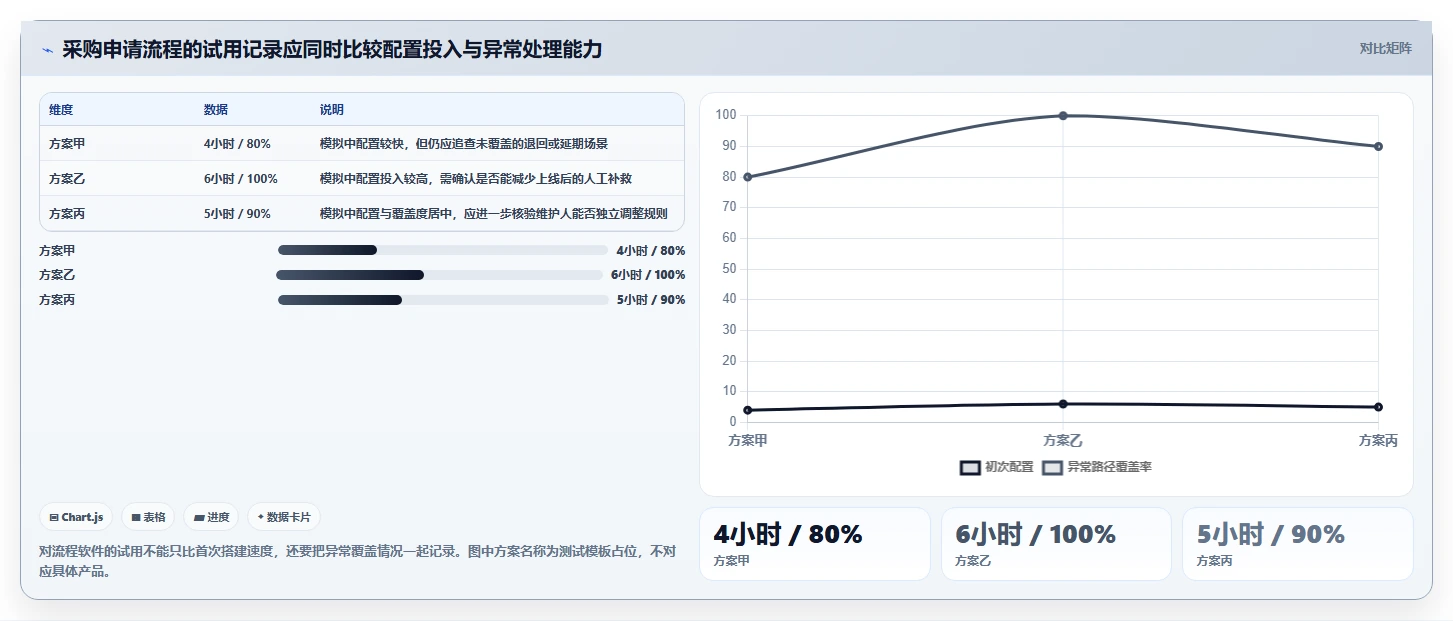Click the title icon before 采购申请流程
Screen dimensions: 1453x621
coord(47,50)
